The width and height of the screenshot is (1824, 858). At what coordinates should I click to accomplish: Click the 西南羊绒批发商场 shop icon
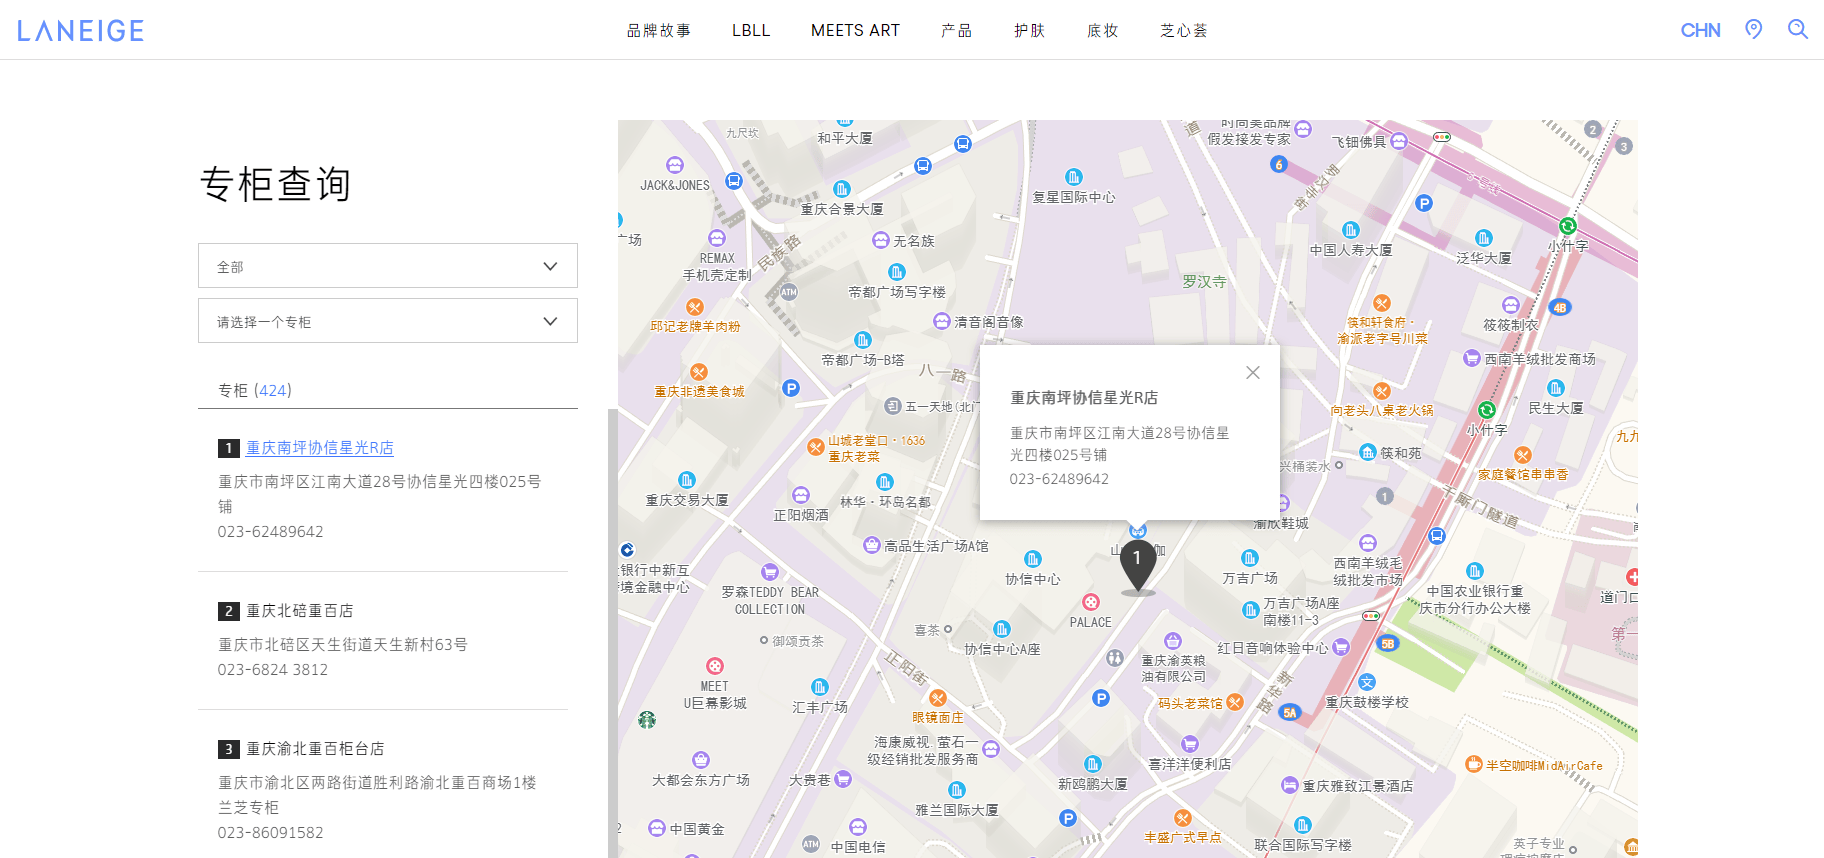[1471, 359]
